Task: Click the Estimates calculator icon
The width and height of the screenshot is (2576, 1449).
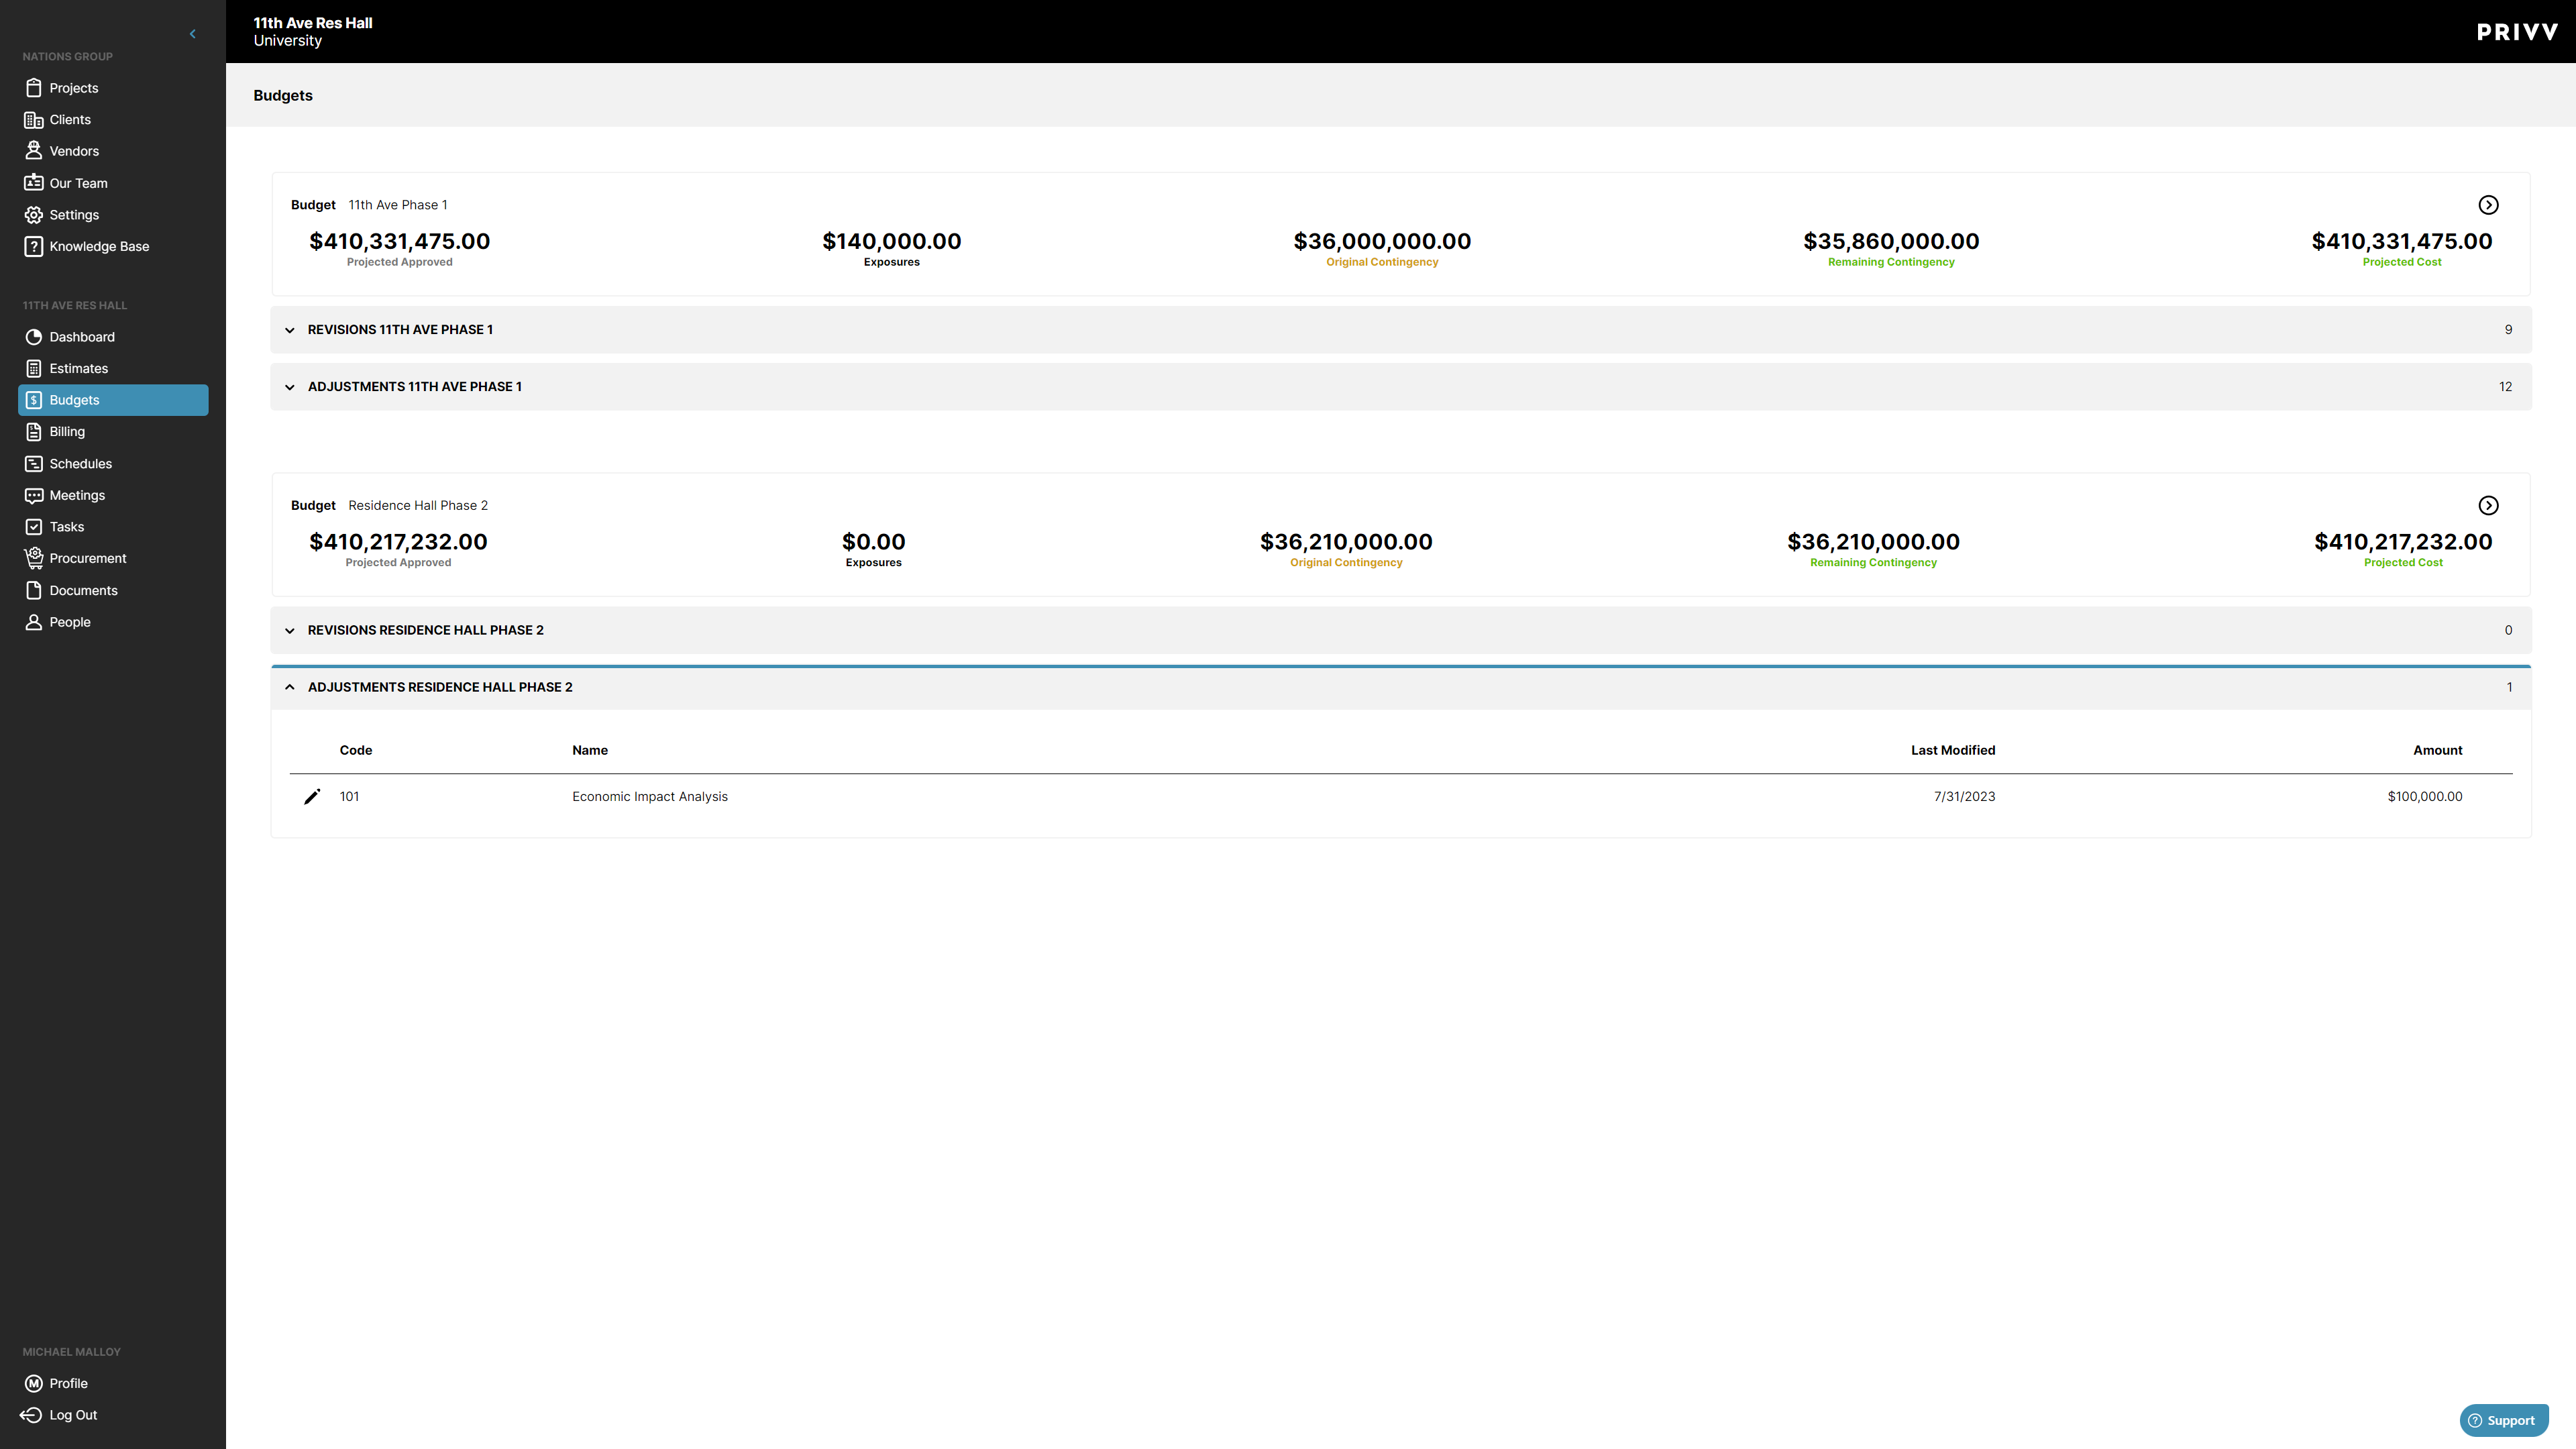Action: pos(34,369)
